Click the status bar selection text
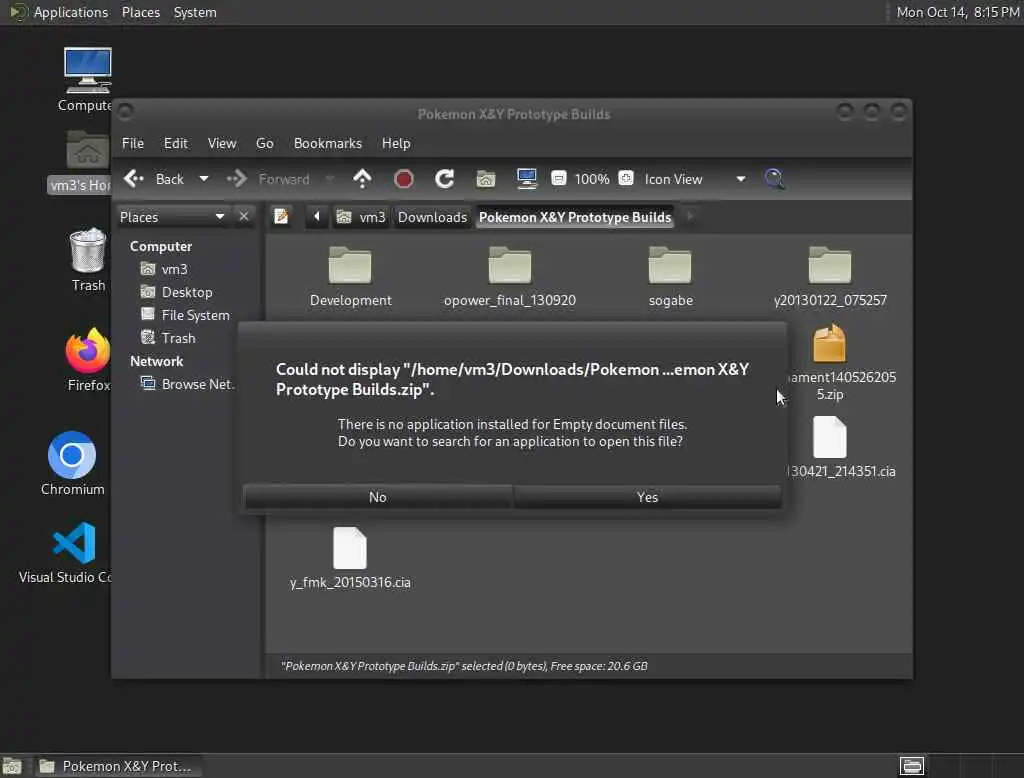Viewport: 1024px width, 778px height. click(x=464, y=666)
